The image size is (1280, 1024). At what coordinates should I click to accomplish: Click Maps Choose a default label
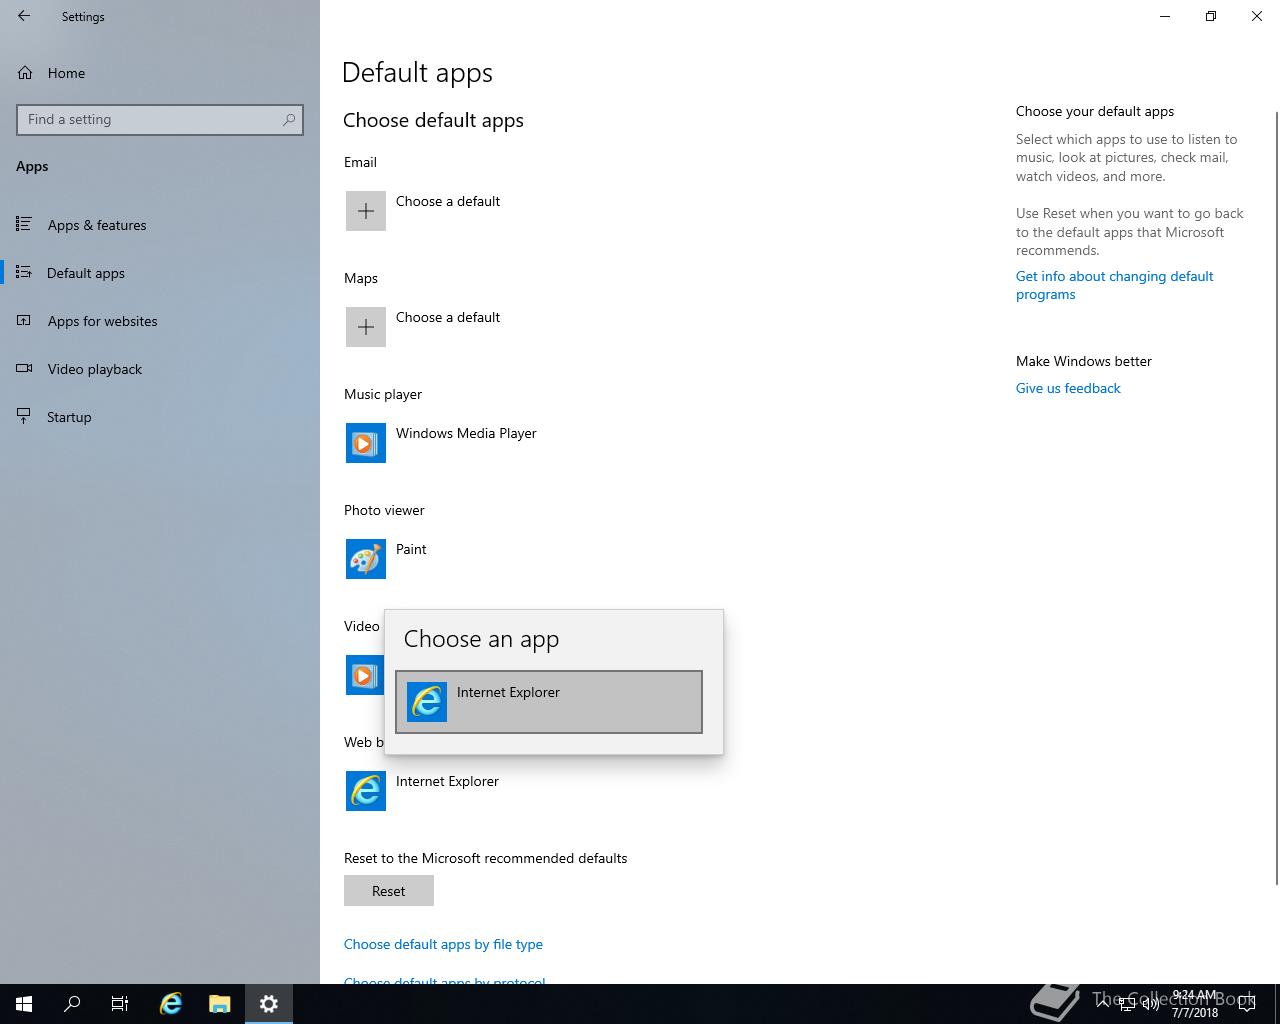[x=448, y=317]
